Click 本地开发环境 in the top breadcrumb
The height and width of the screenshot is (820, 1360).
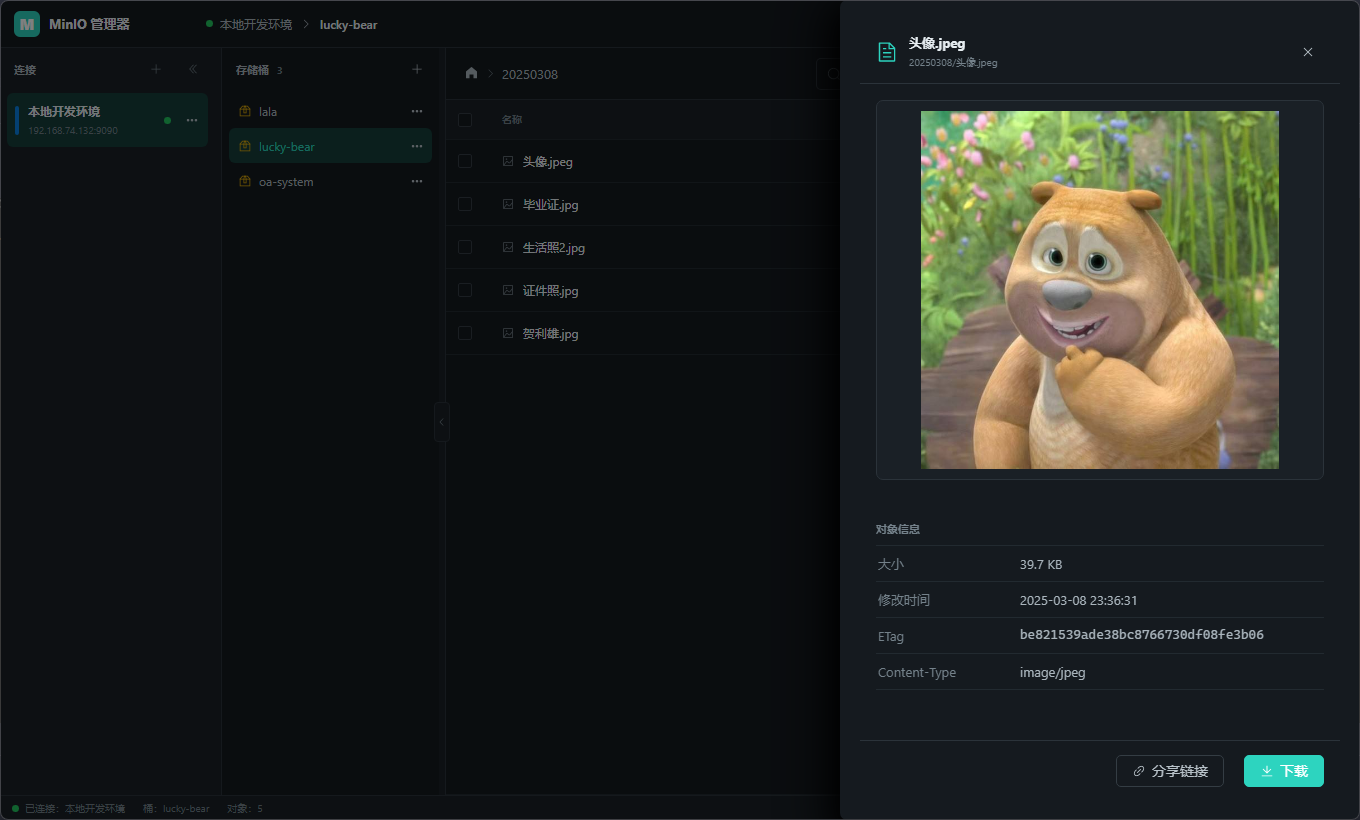pos(256,24)
